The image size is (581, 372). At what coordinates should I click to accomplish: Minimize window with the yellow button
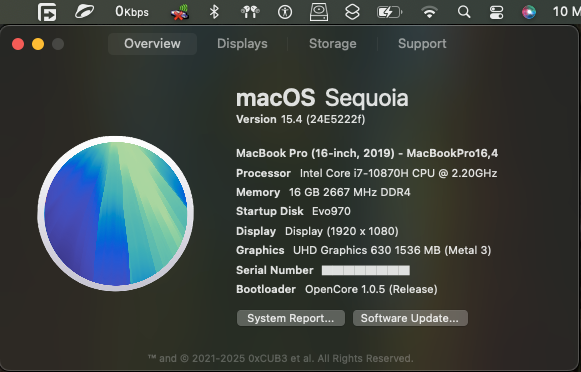pyautogui.click(x=38, y=44)
